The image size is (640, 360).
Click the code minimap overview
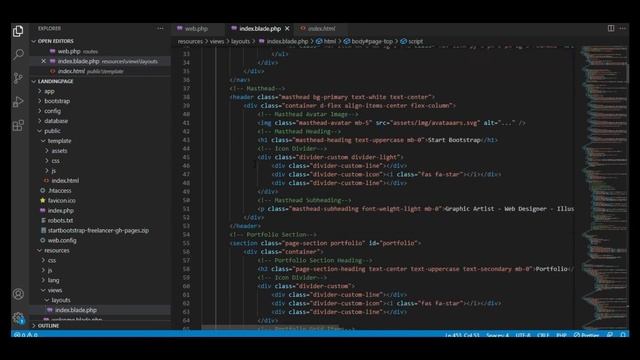[x=605, y=188]
